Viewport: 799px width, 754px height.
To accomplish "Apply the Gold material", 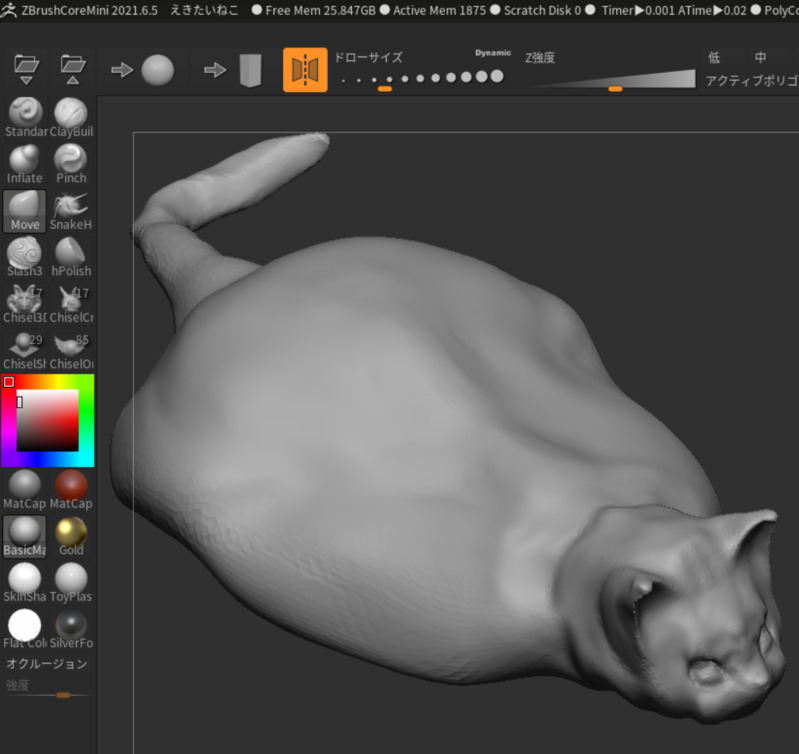I will pos(71,536).
